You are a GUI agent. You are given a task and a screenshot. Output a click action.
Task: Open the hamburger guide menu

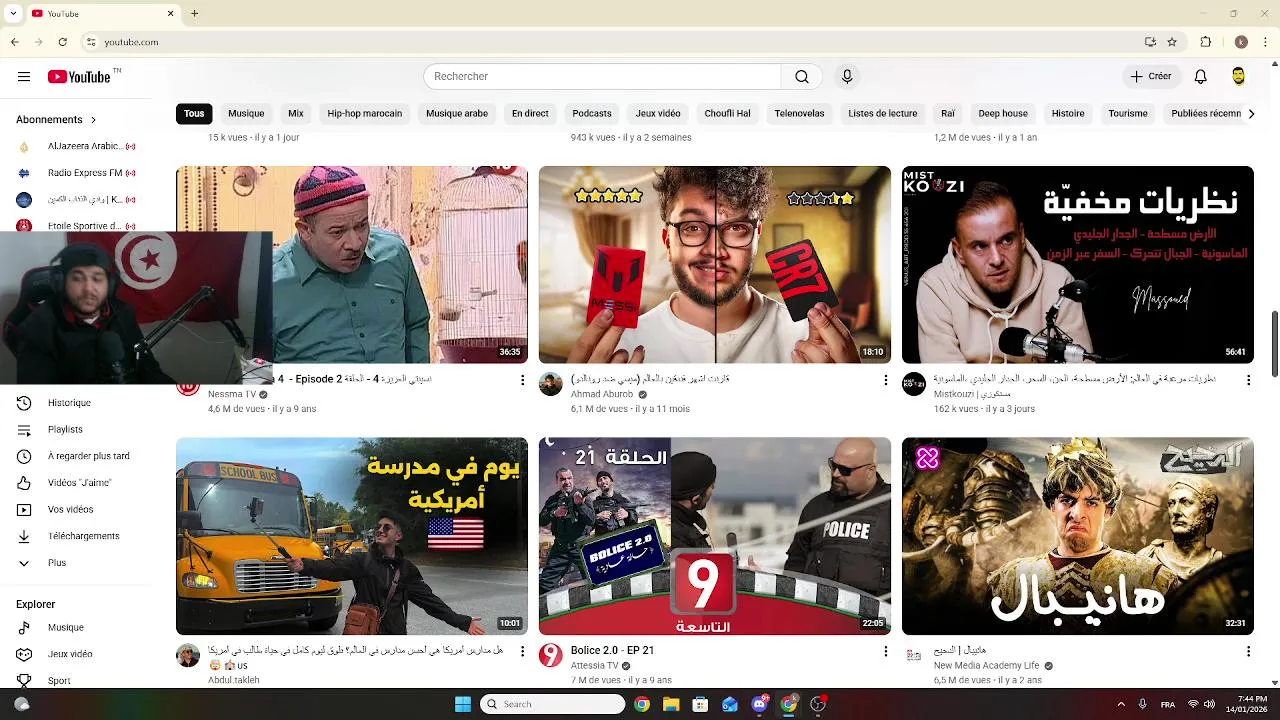click(24, 77)
